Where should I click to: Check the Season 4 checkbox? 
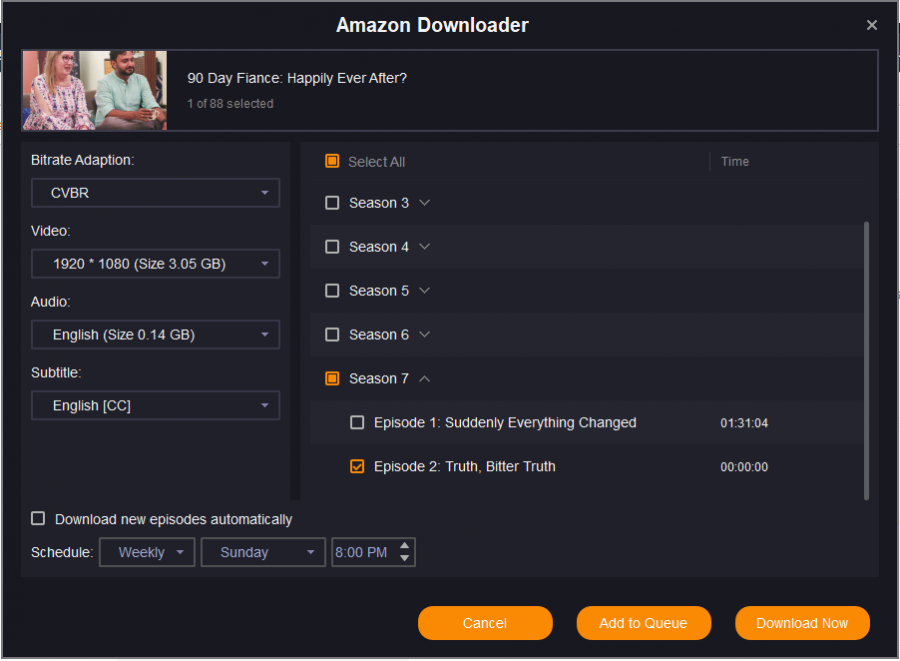332,247
